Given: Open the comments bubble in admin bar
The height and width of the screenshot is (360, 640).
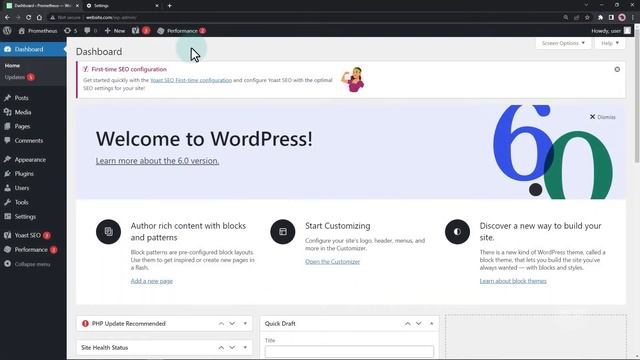Looking at the screenshot, I should pyautogui.click(x=91, y=31).
